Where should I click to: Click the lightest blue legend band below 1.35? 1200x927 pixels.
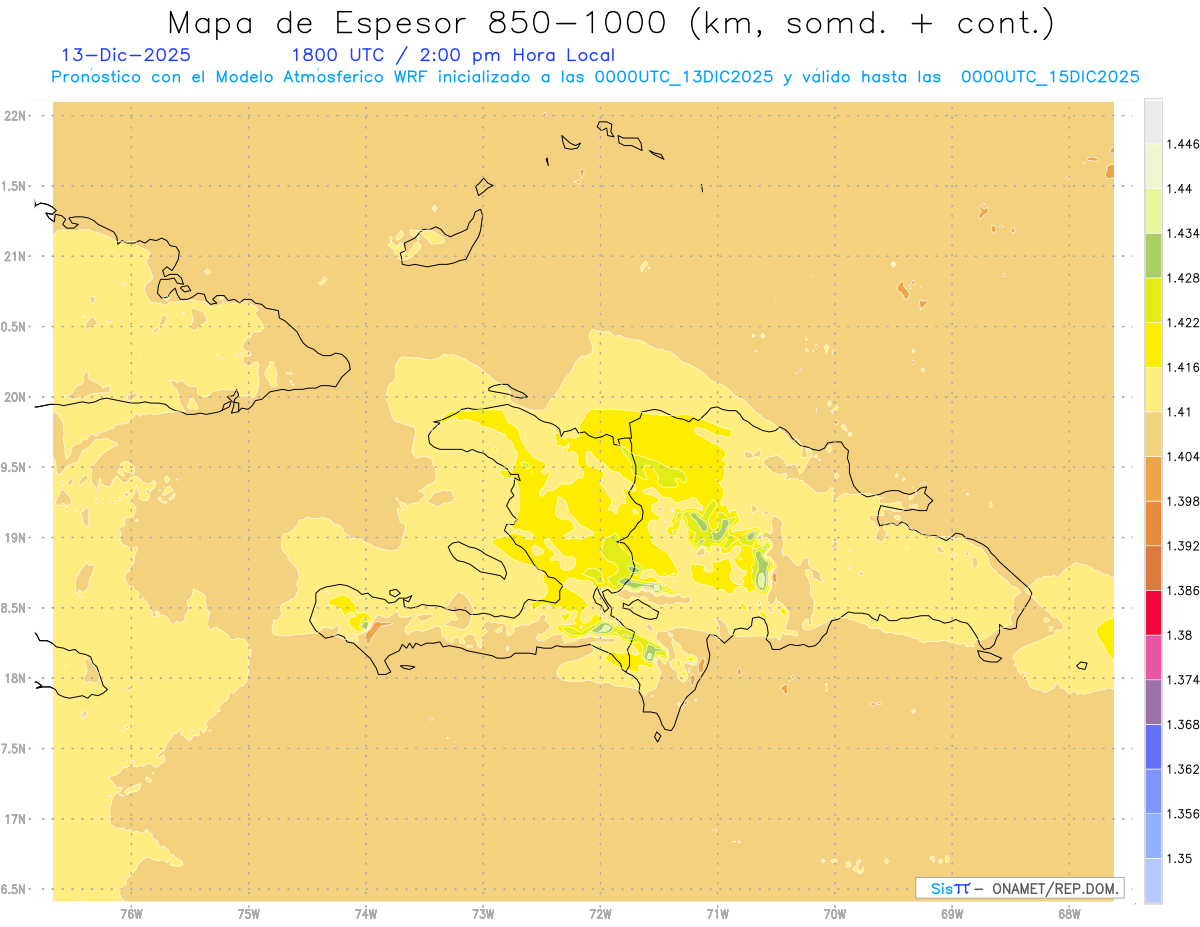(x=1153, y=881)
